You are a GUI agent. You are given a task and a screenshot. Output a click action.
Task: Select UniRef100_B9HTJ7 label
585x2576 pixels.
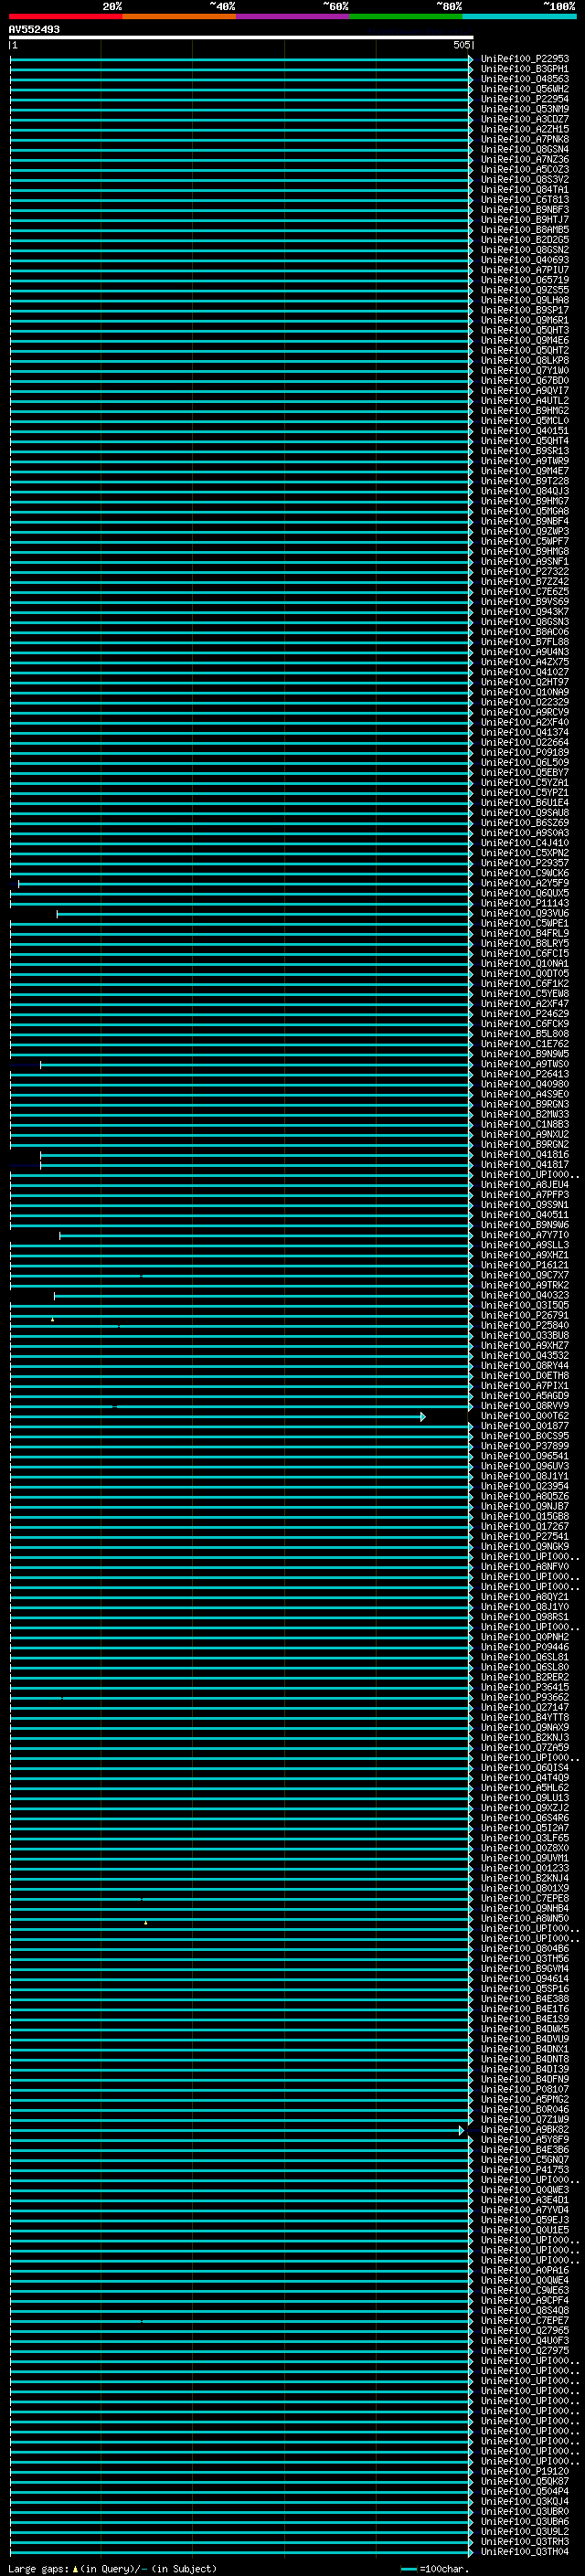coord(524,220)
